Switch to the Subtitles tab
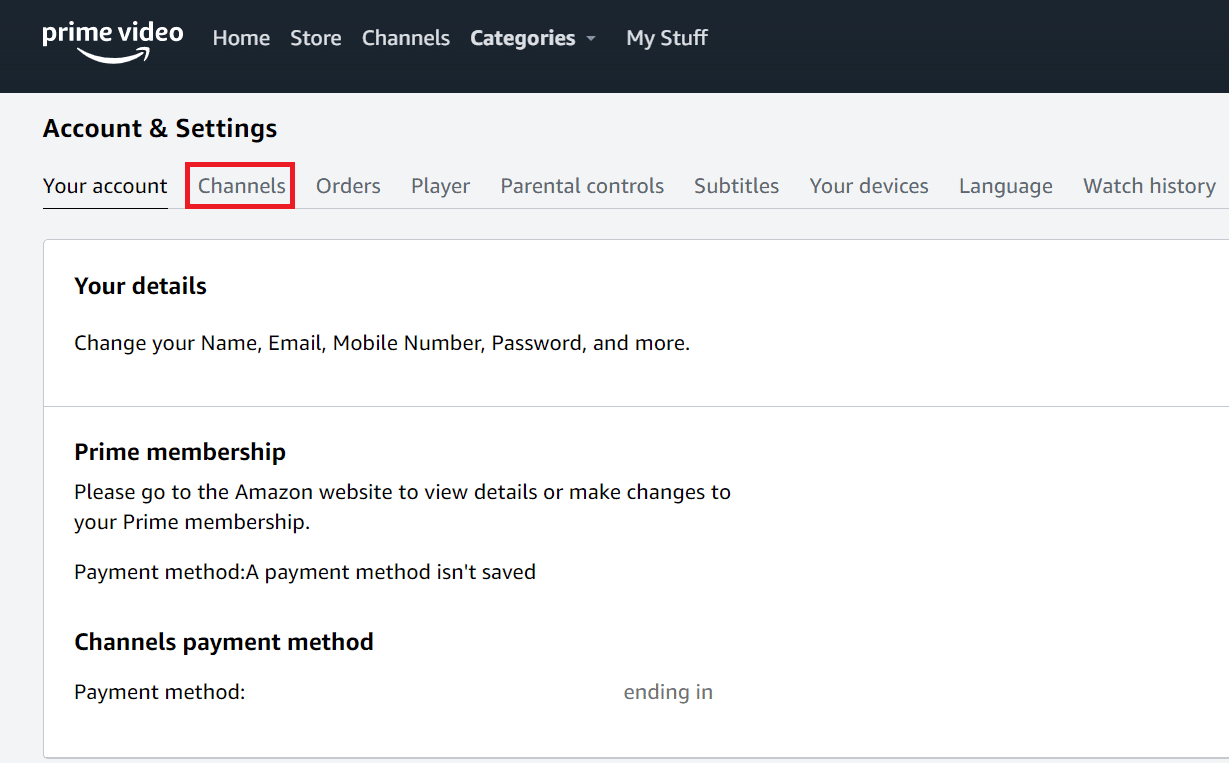 pyautogui.click(x=736, y=185)
